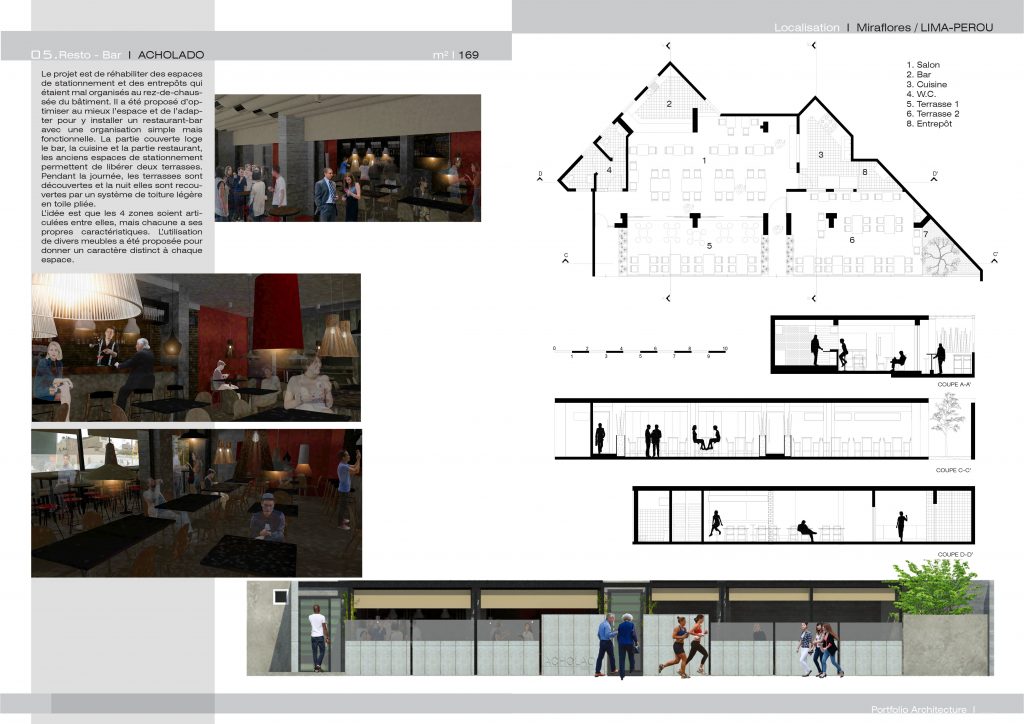Click the 'ACHOLADO' project title
Image resolution: width=1024 pixels, height=724 pixels.
coord(170,54)
